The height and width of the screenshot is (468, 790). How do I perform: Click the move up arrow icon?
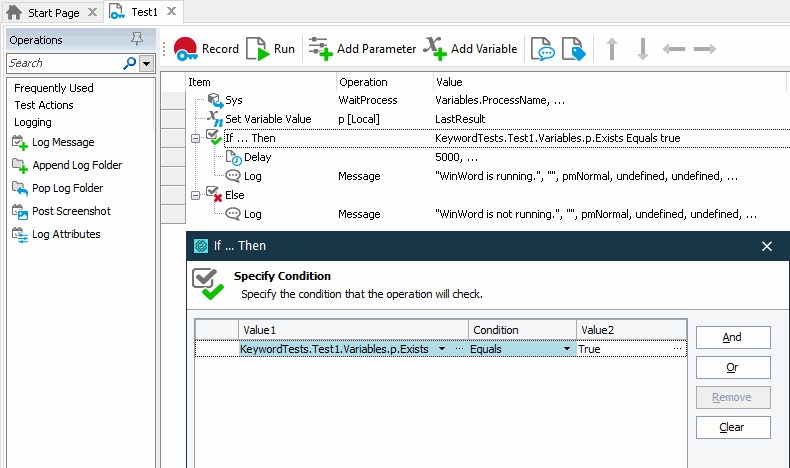pos(612,49)
